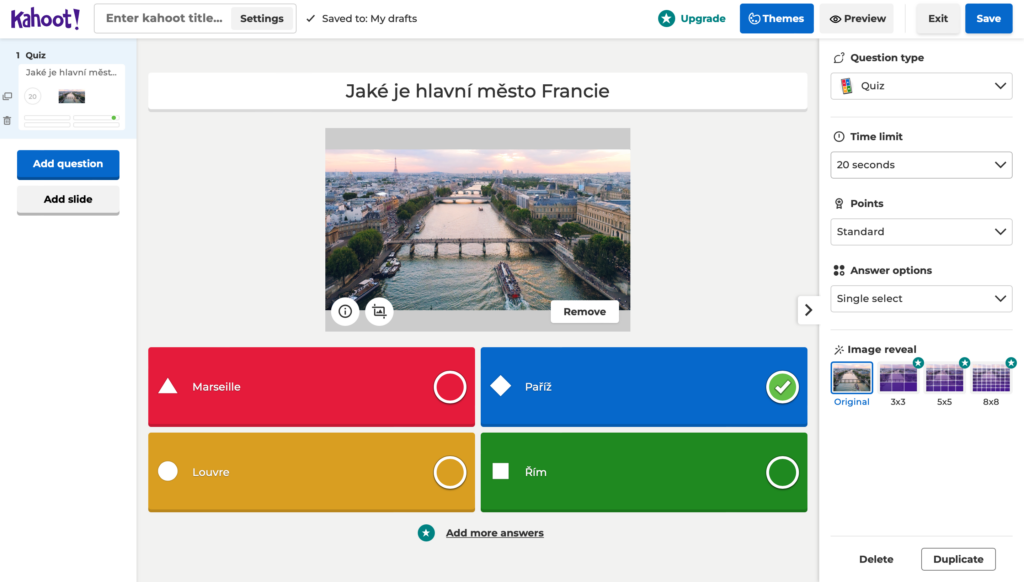Toggle Louvre as correct answer
This screenshot has height=582, width=1024.
click(450, 472)
